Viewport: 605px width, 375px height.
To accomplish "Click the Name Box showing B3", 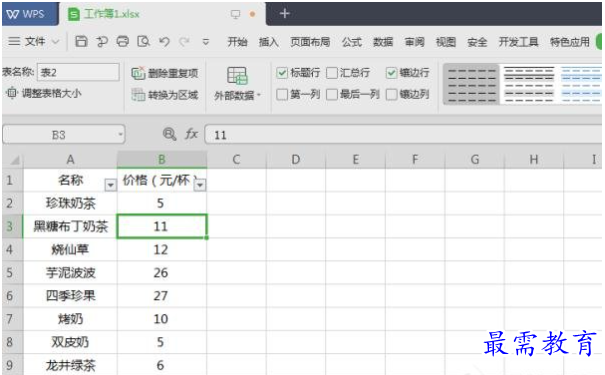I will (x=59, y=135).
